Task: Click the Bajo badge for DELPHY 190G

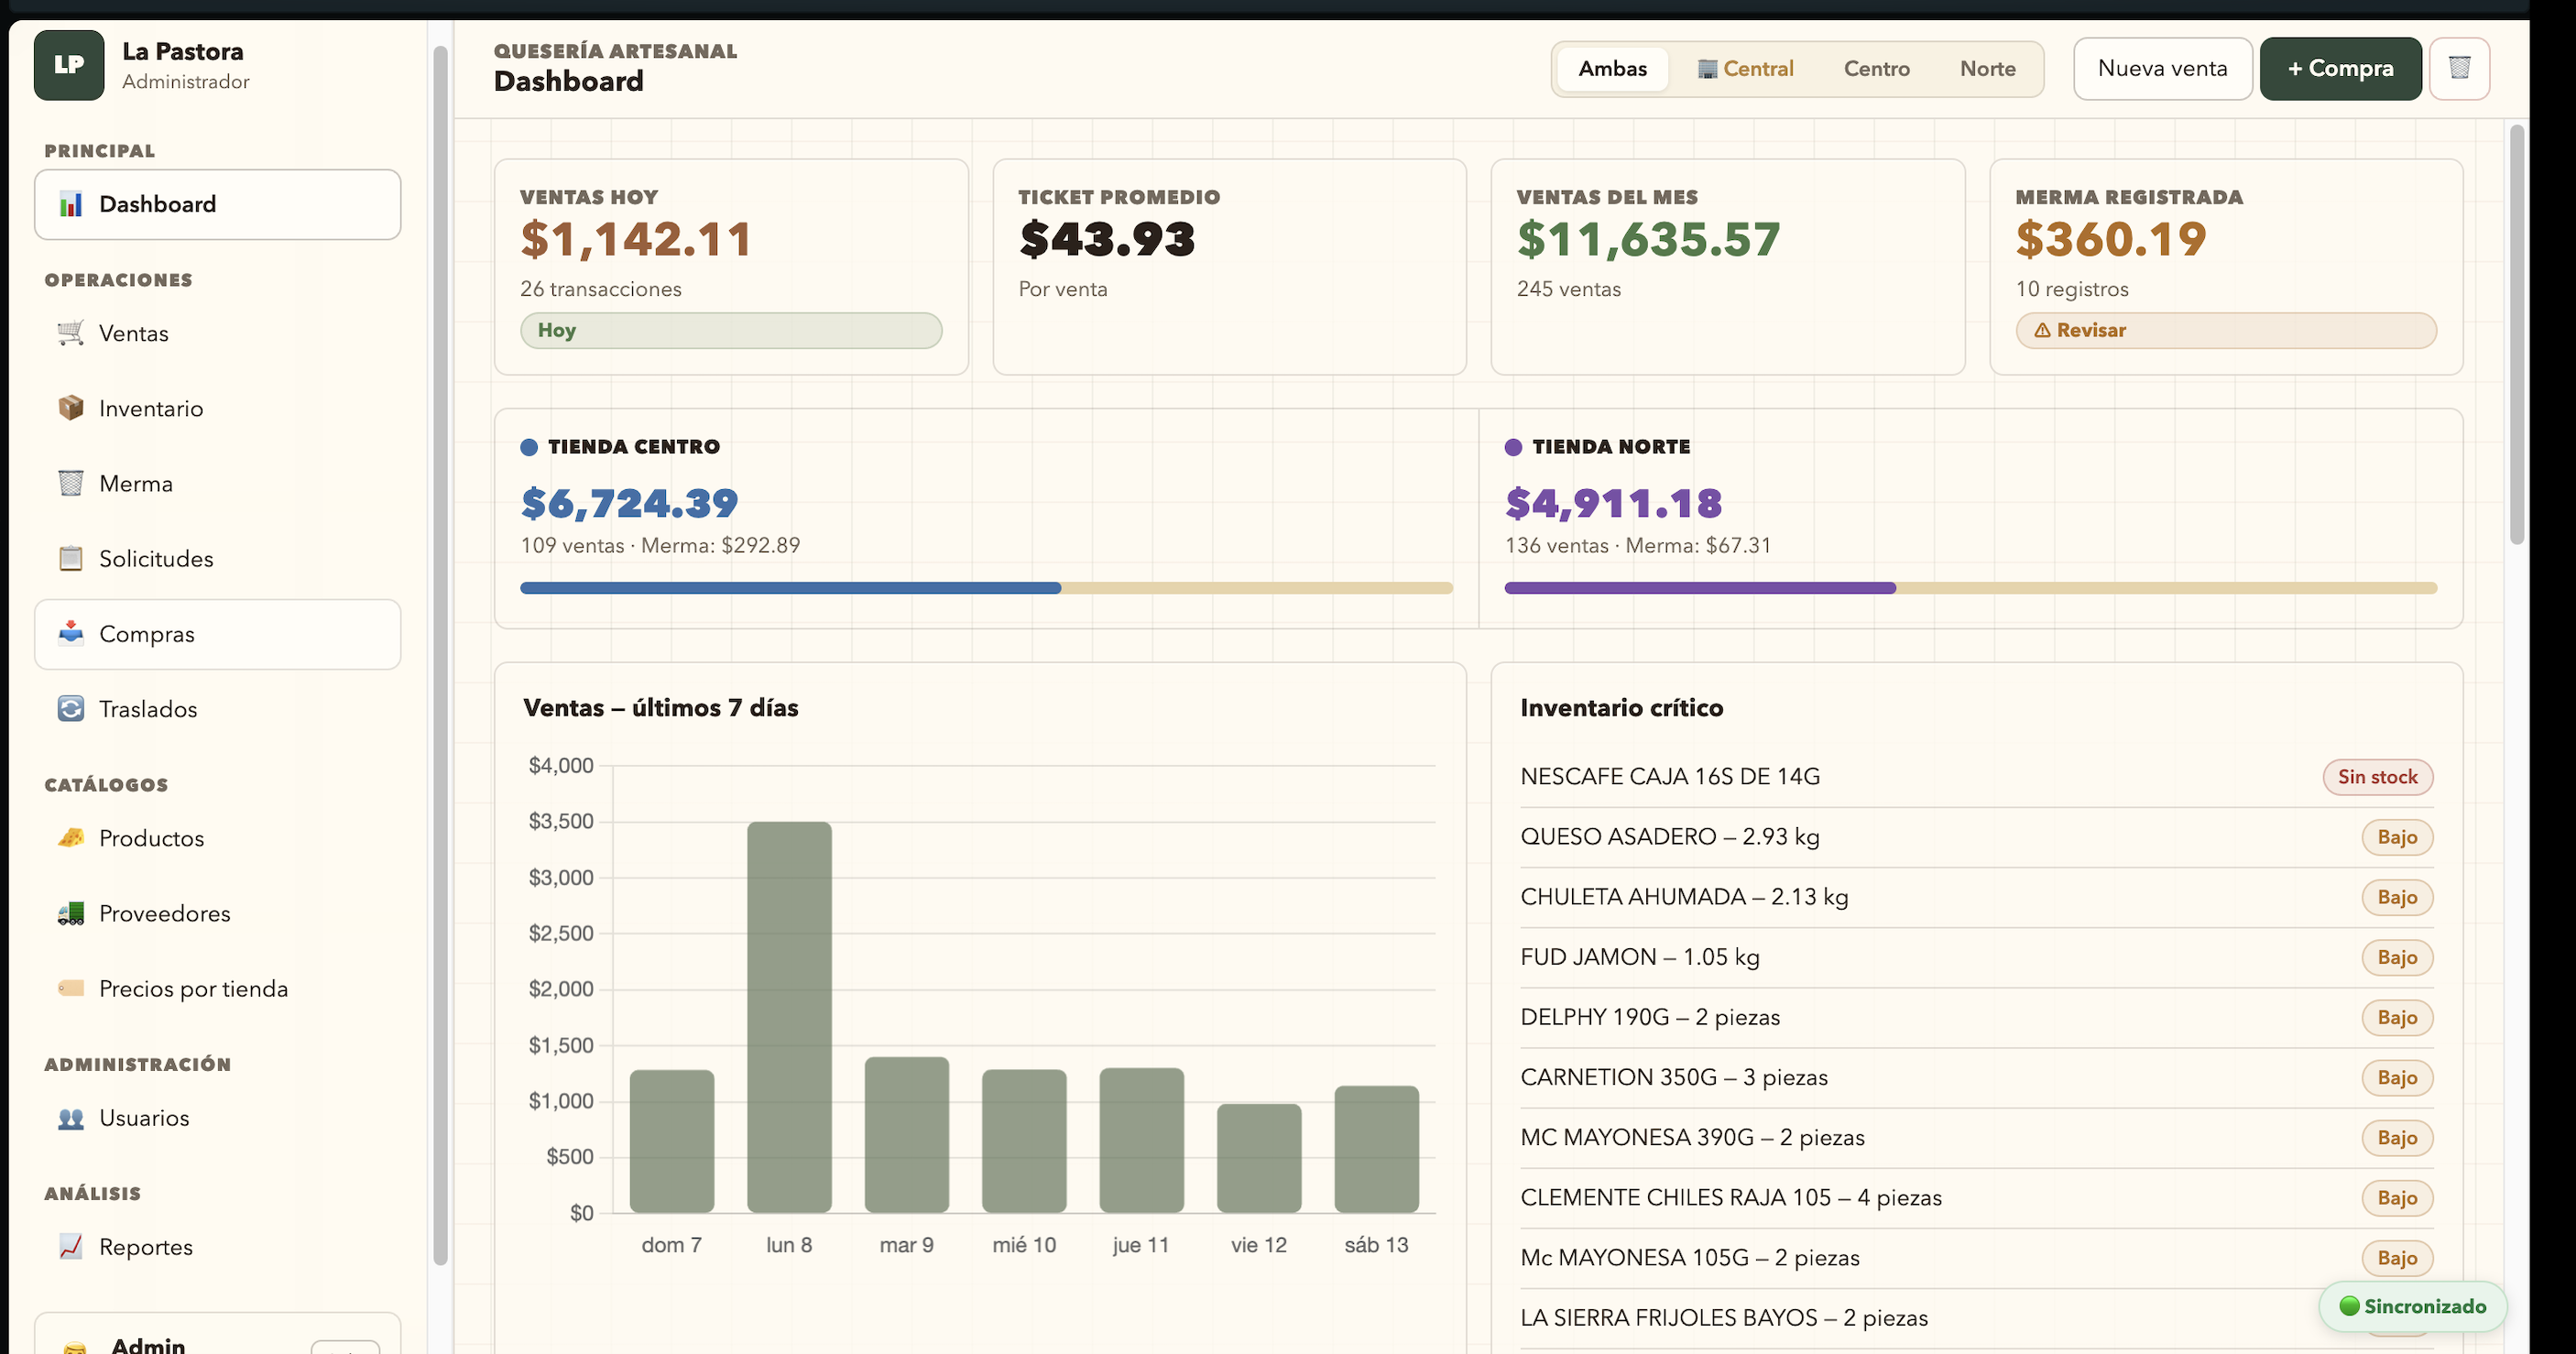Action: [2397, 1017]
